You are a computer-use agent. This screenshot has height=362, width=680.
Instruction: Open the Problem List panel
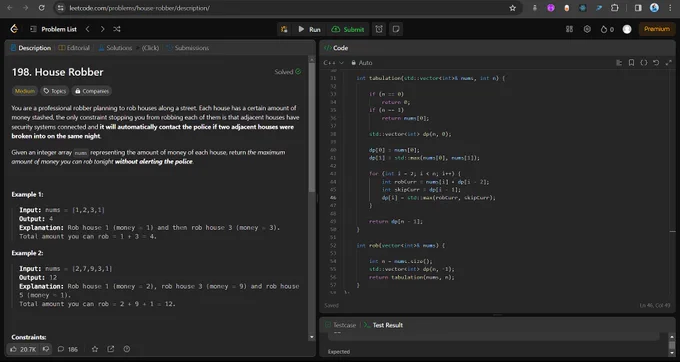tap(53, 29)
